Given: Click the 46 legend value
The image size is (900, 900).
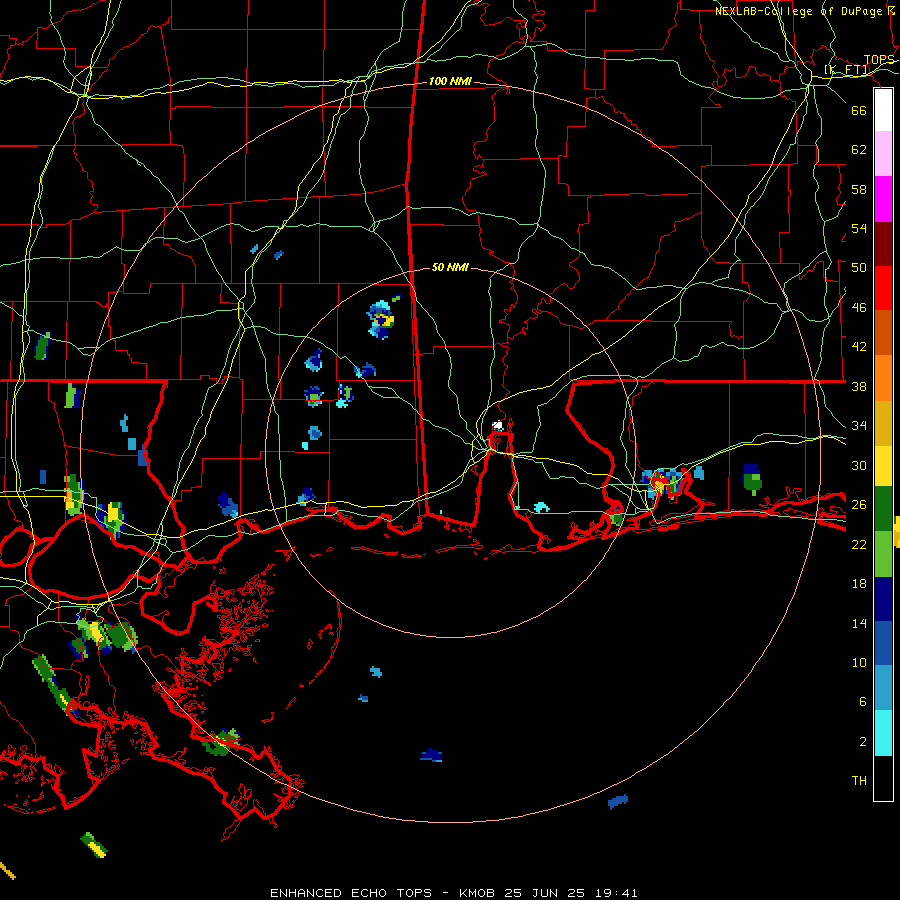Looking at the screenshot, I should [859, 307].
